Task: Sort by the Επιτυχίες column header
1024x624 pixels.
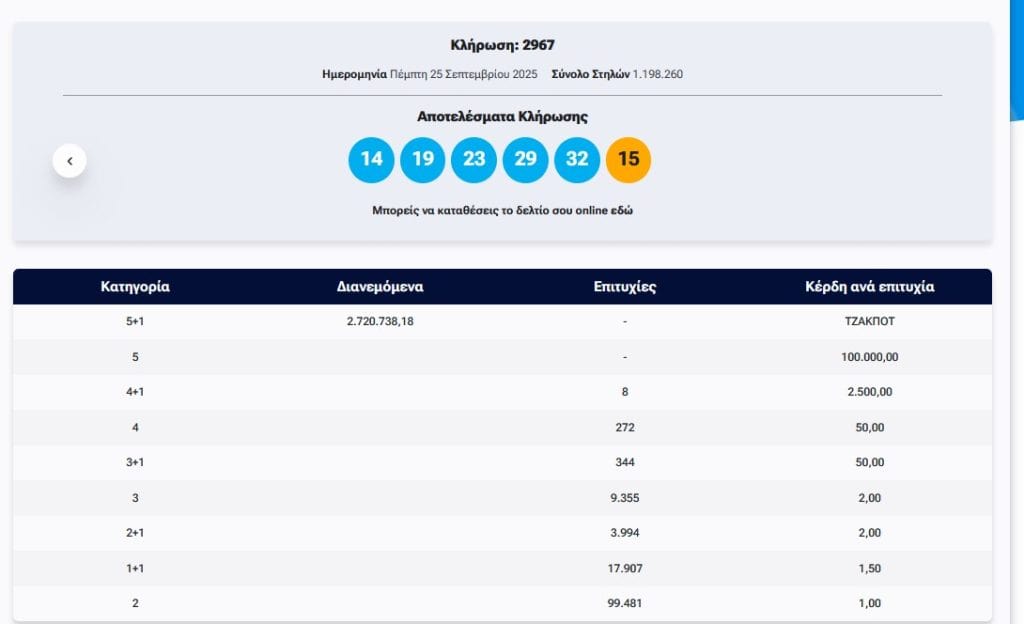Action: (x=624, y=286)
